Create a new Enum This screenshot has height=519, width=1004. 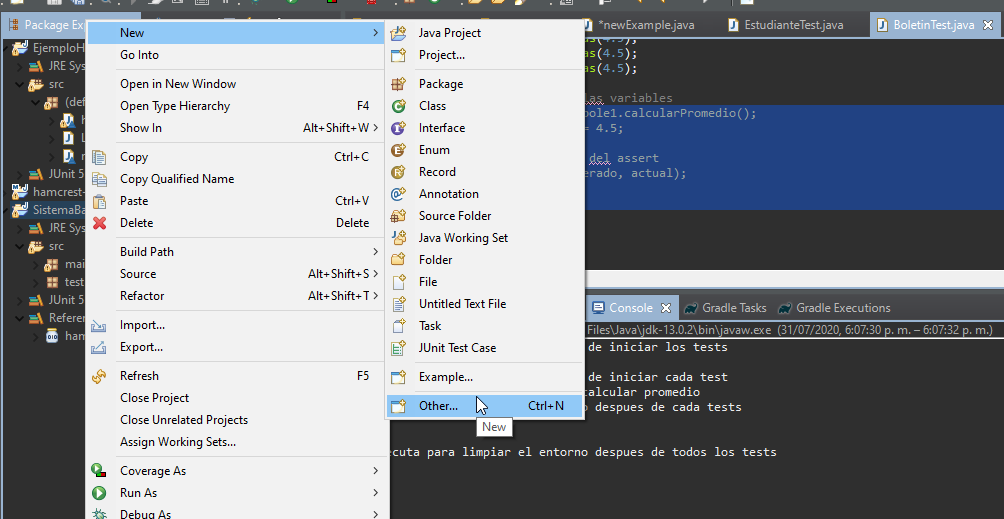[484, 150]
